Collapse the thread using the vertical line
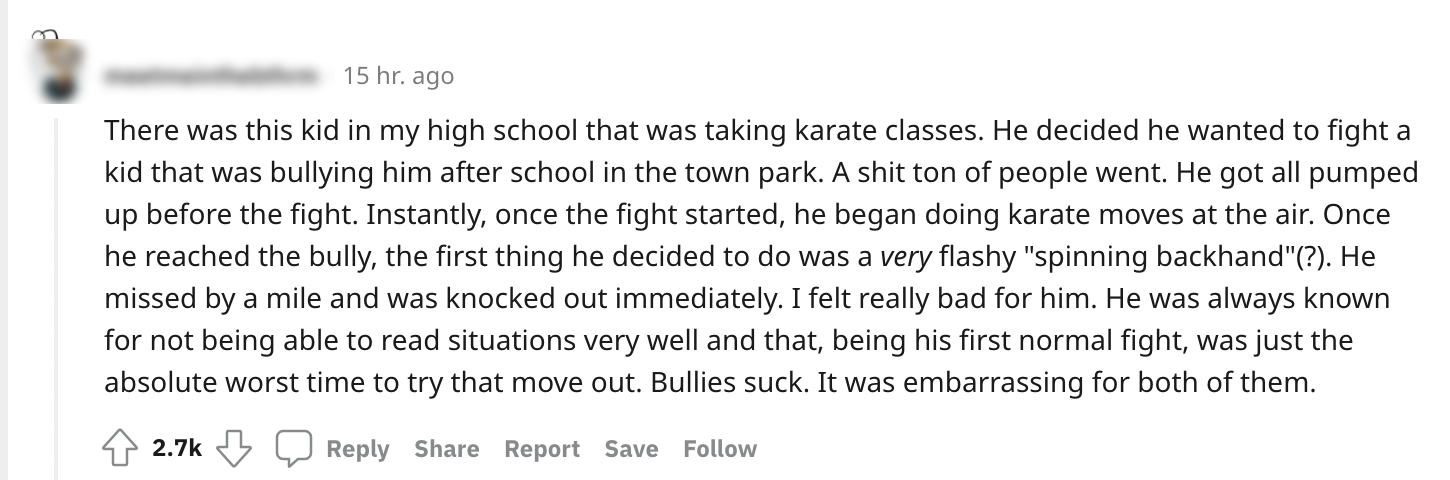Viewport: 1450px width, 480px height. 56,300
